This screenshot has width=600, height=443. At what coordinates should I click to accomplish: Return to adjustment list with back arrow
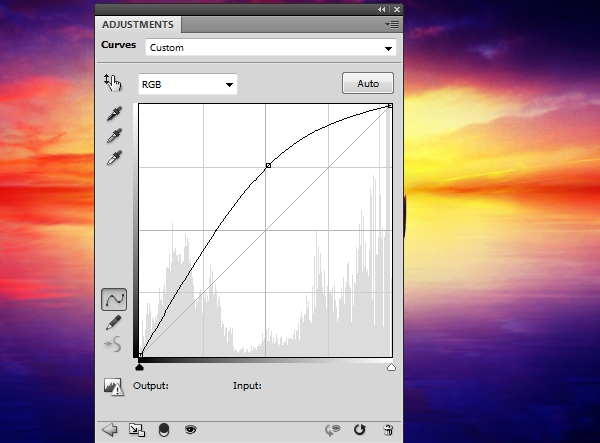tap(109, 430)
